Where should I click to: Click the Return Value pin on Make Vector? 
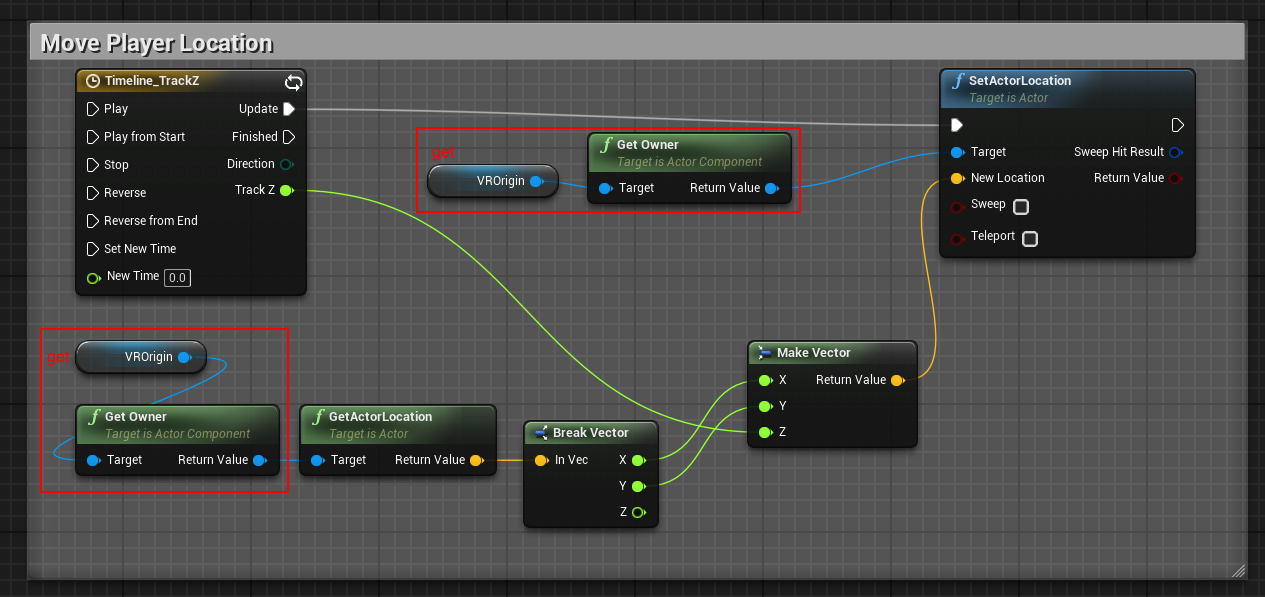[899, 380]
